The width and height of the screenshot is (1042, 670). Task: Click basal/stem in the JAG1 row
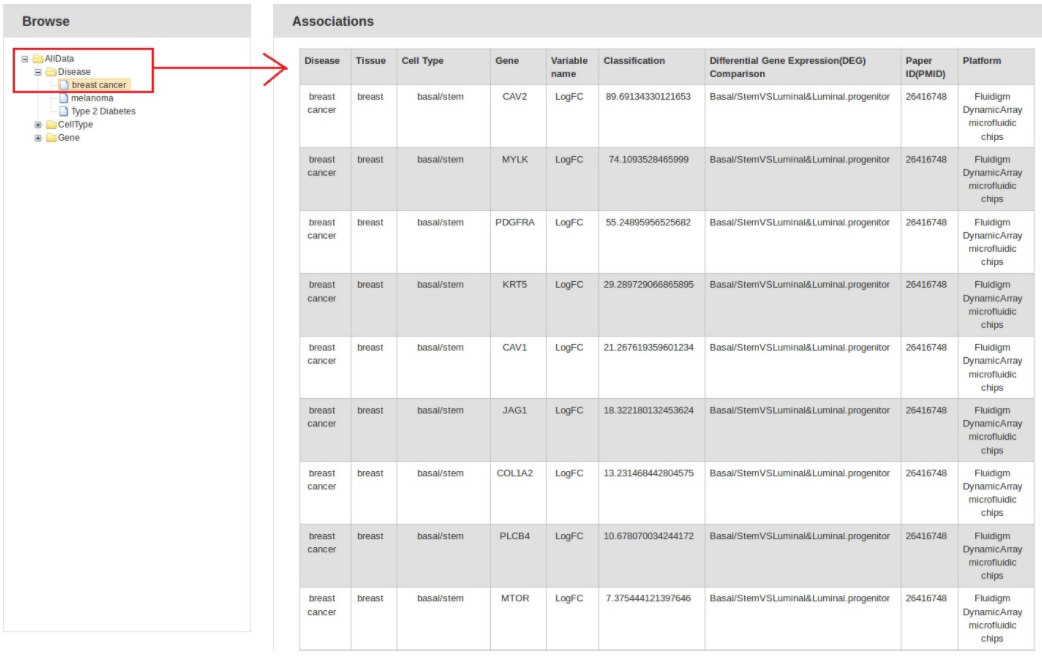(x=440, y=410)
